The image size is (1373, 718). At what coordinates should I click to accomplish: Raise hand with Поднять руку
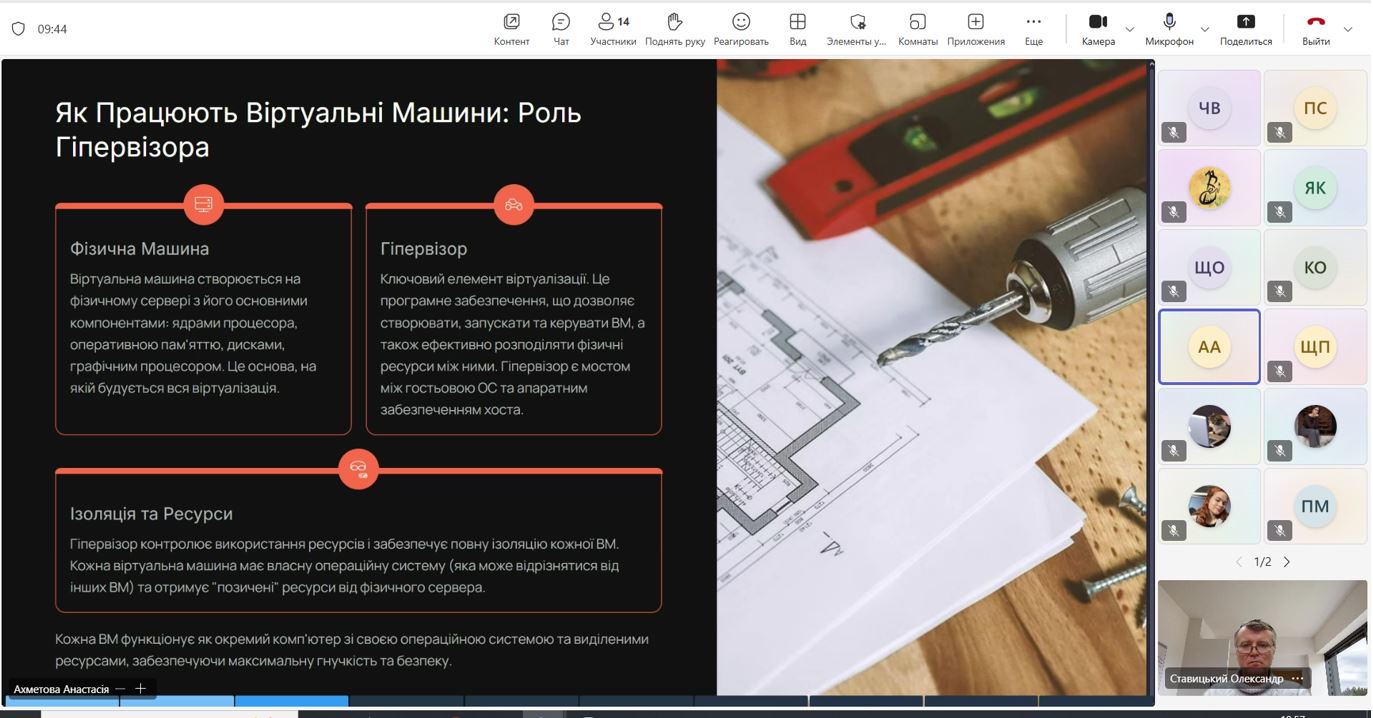(x=674, y=28)
